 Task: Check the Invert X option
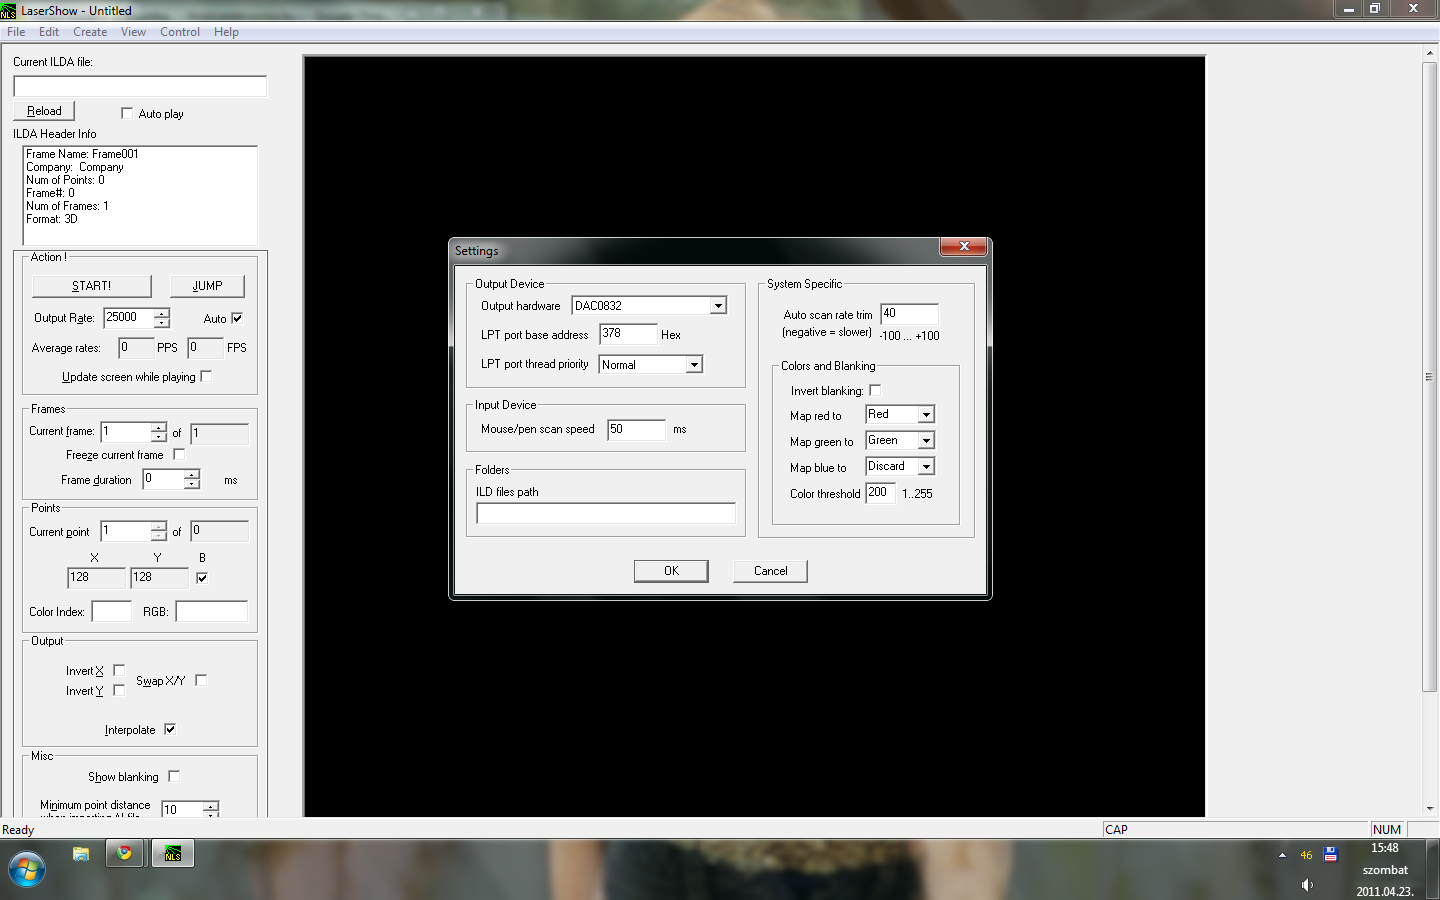pos(119,670)
